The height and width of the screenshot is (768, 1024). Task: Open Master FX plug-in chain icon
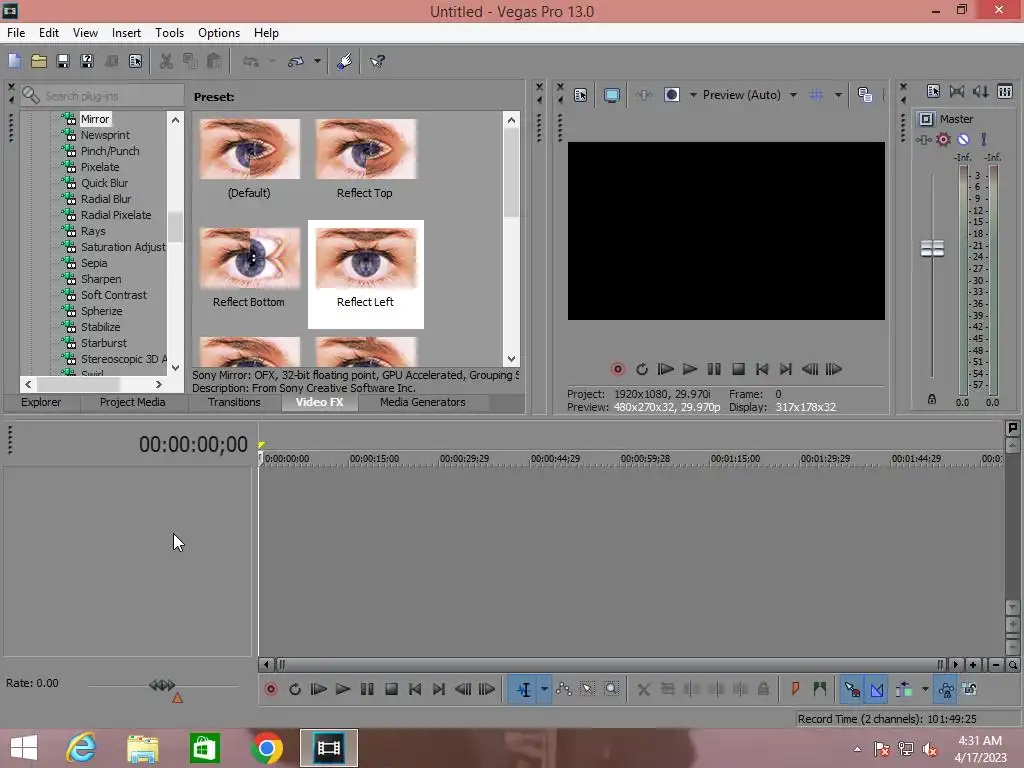[923, 140]
